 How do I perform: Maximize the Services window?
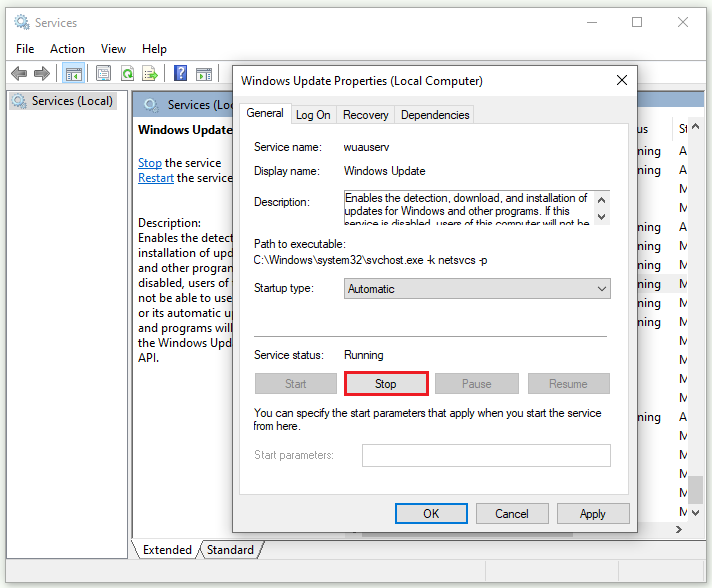point(637,22)
